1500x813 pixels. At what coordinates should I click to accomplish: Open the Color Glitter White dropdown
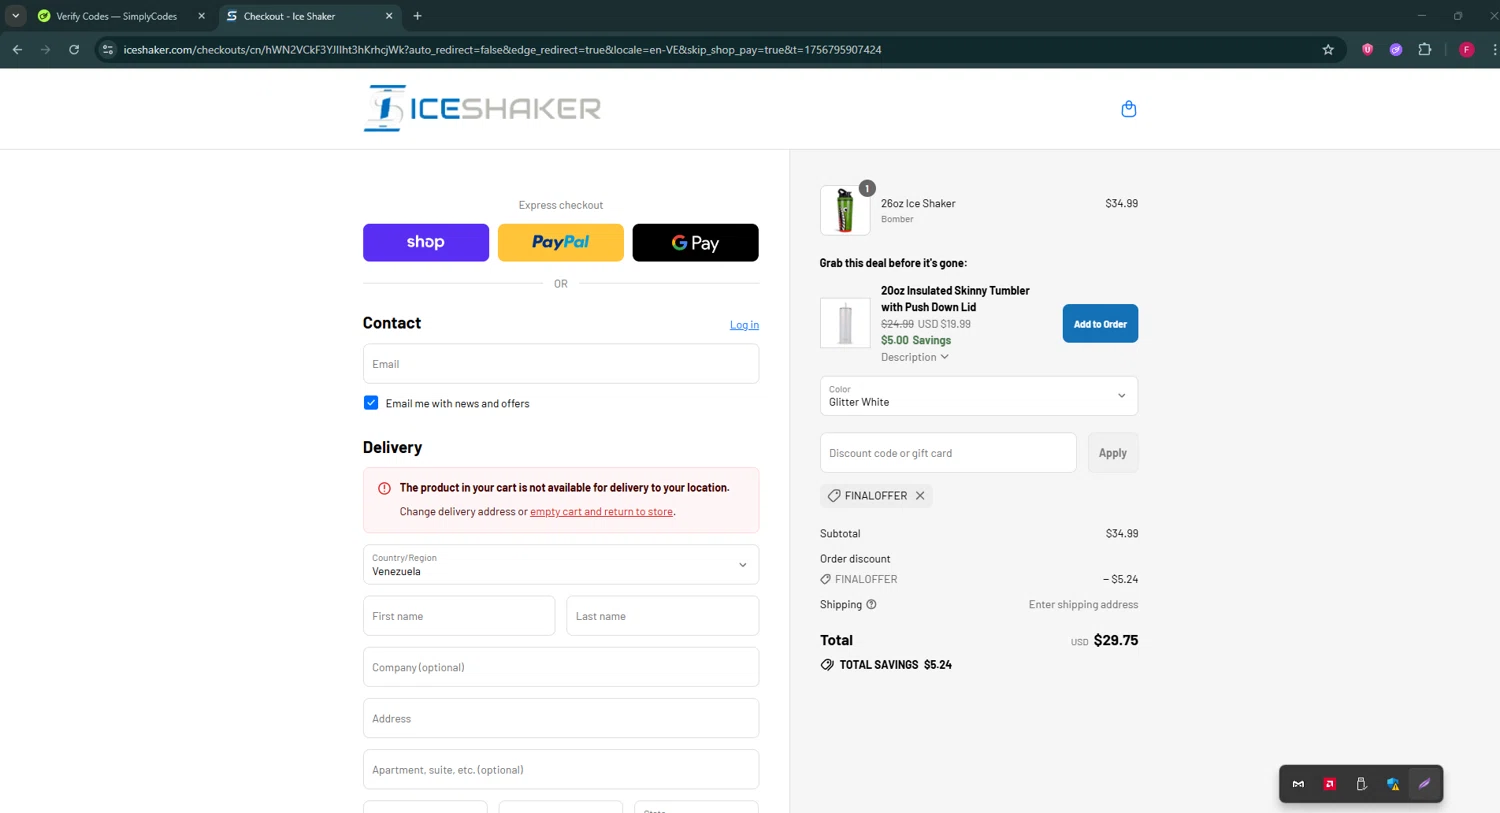[x=979, y=396]
